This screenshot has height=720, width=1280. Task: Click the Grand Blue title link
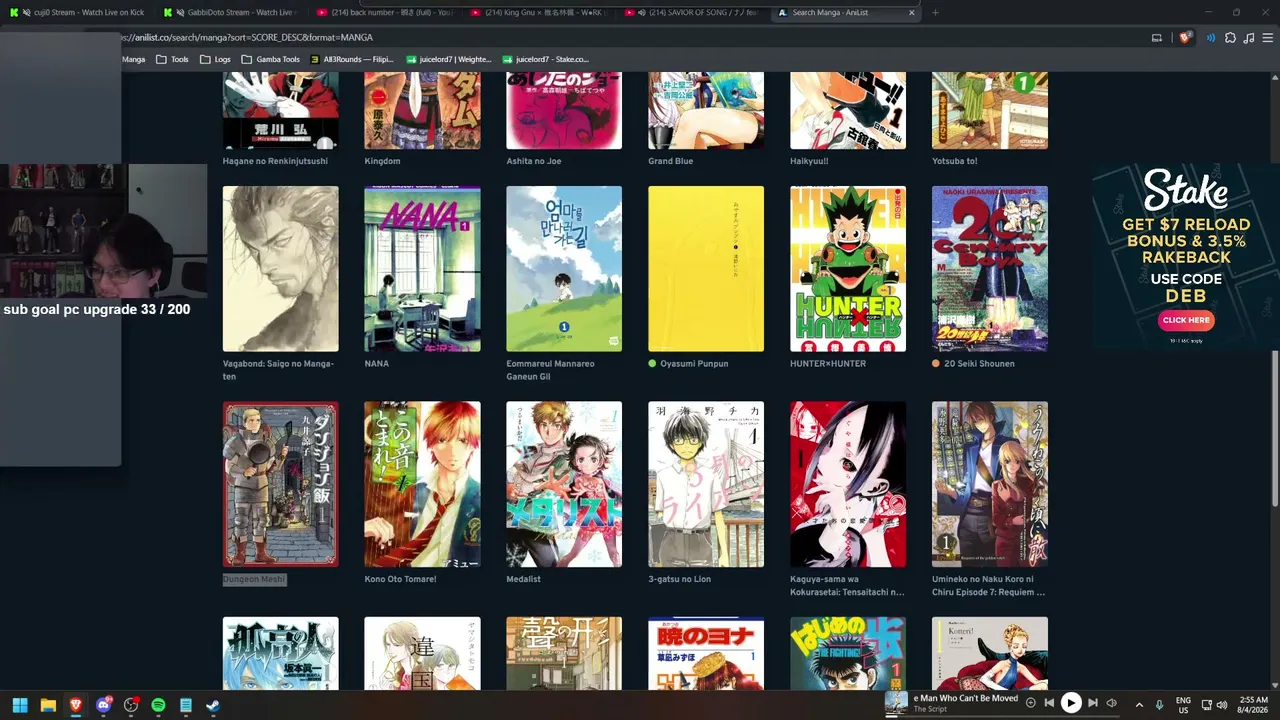pyautogui.click(x=671, y=161)
